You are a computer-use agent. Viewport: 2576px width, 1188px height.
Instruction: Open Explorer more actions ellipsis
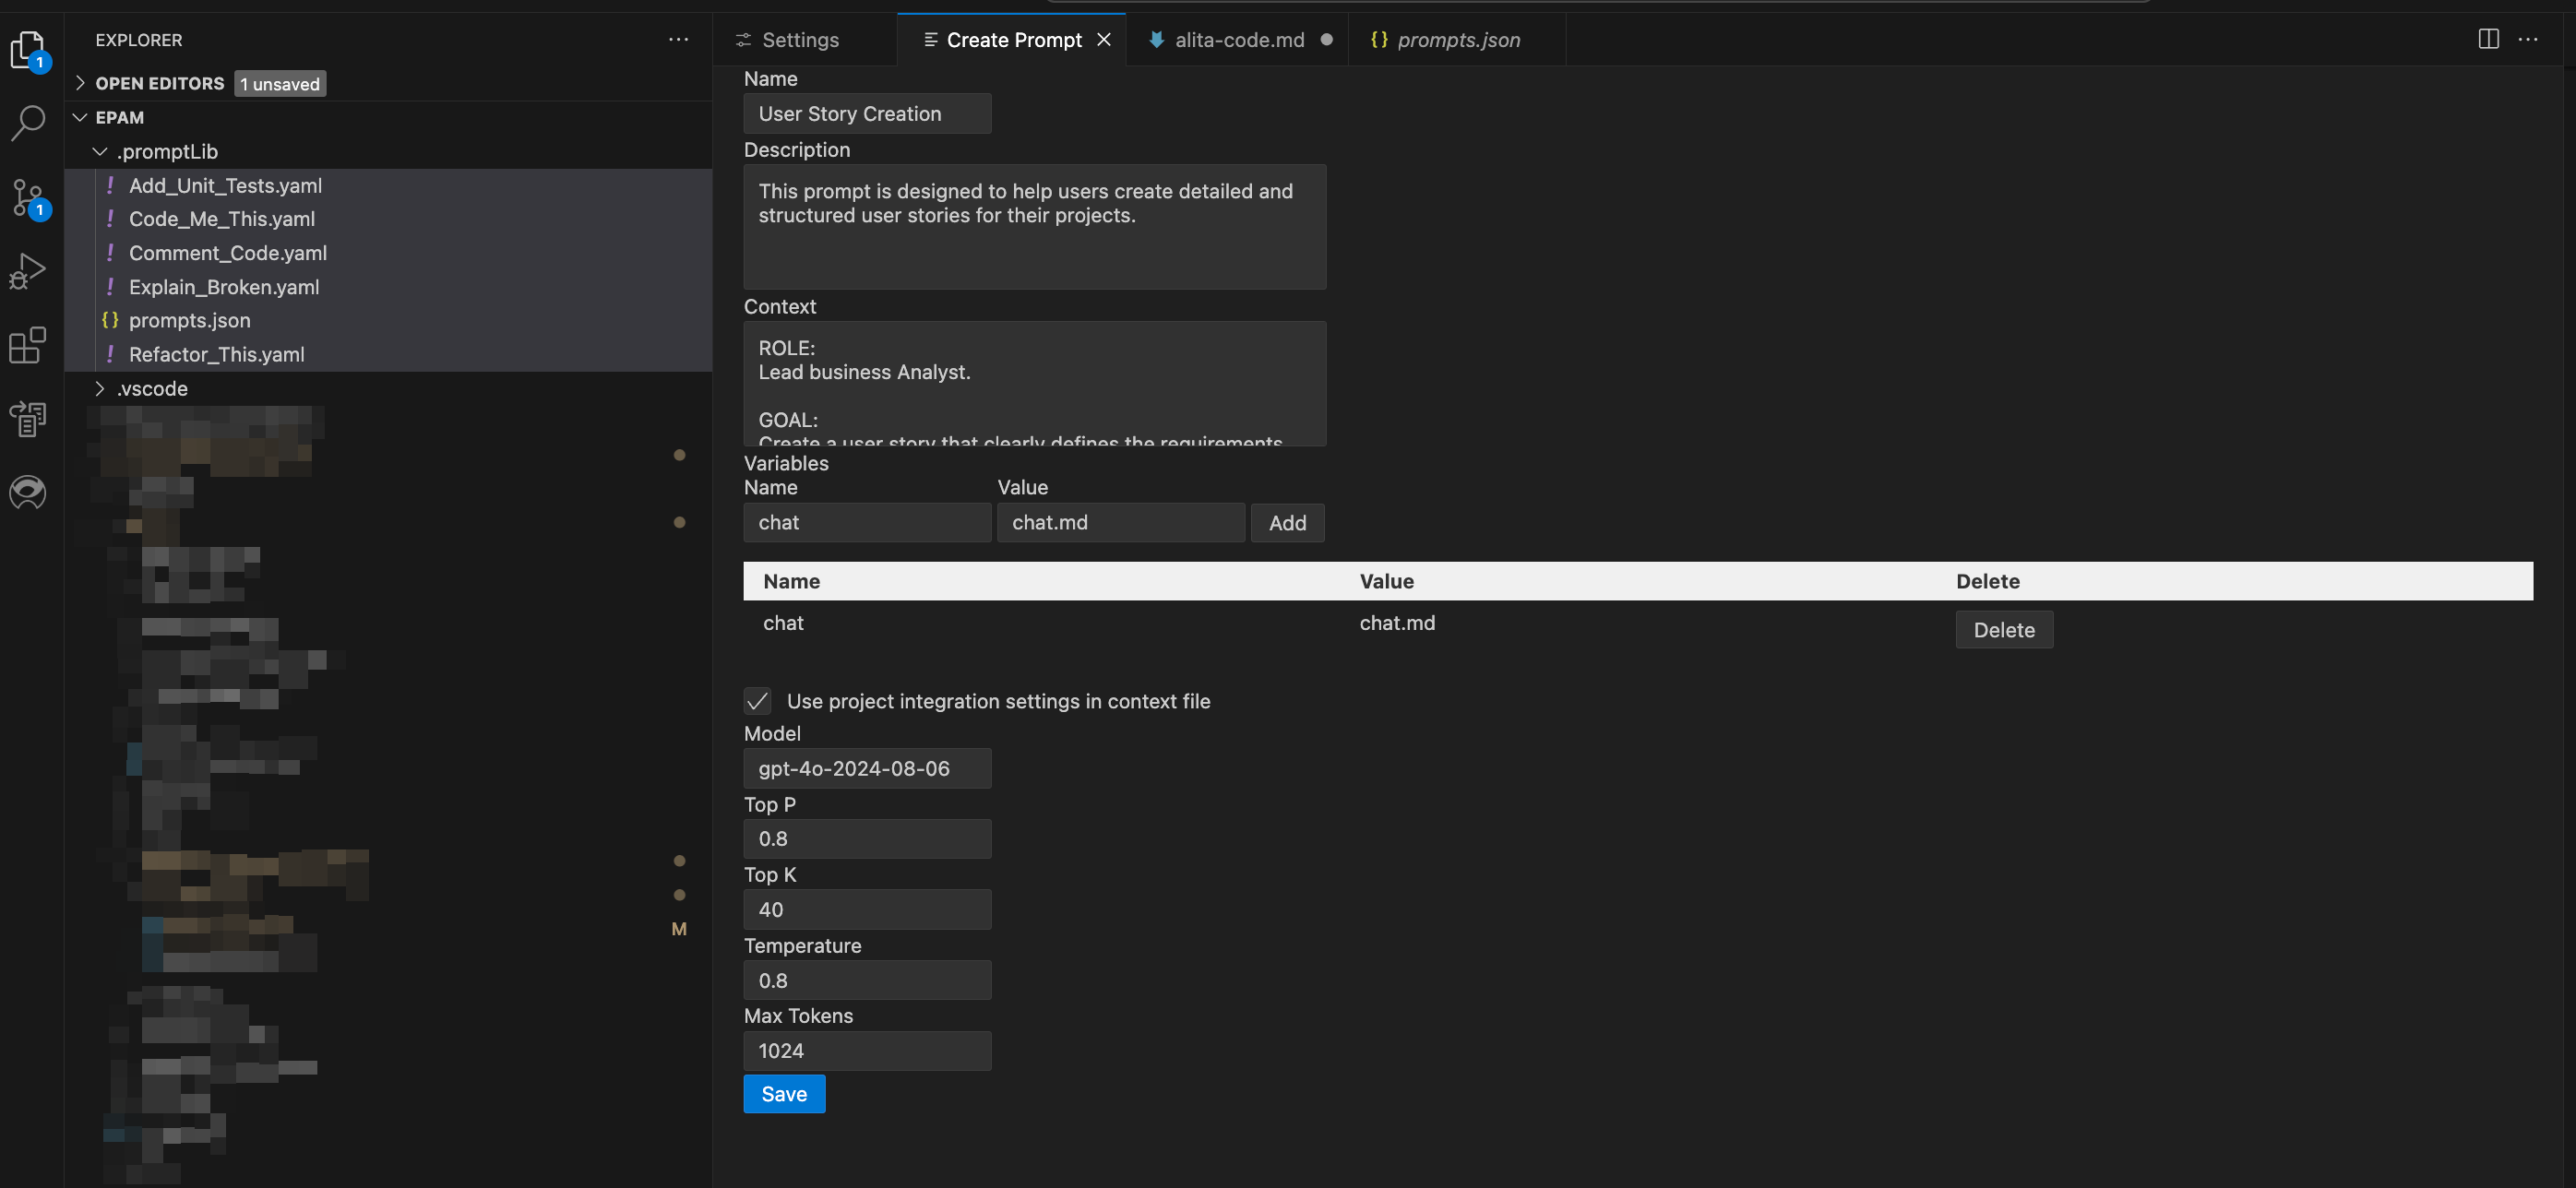678,40
